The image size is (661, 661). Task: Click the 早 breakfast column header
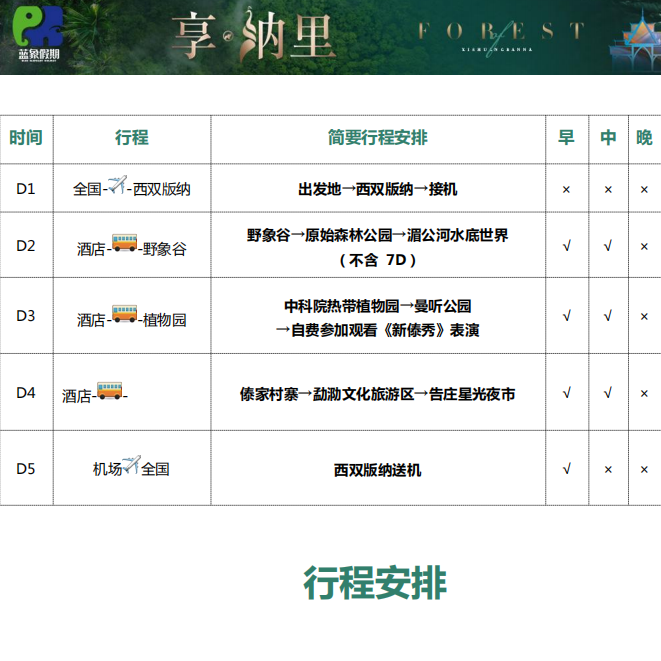pyautogui.click(x=567, y=138)
